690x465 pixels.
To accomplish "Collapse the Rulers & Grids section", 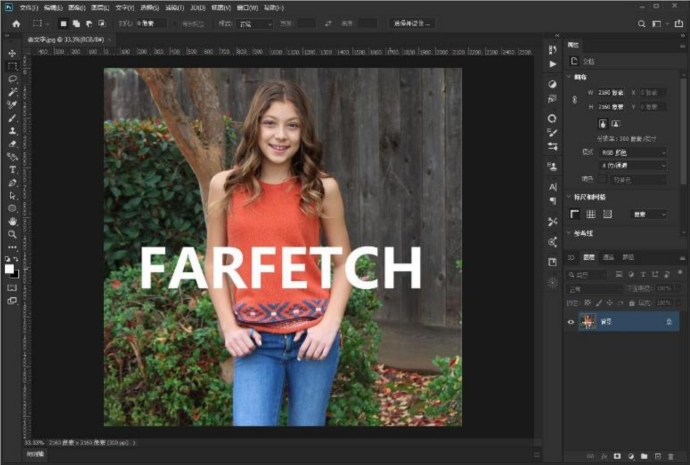I will (569, 197).
